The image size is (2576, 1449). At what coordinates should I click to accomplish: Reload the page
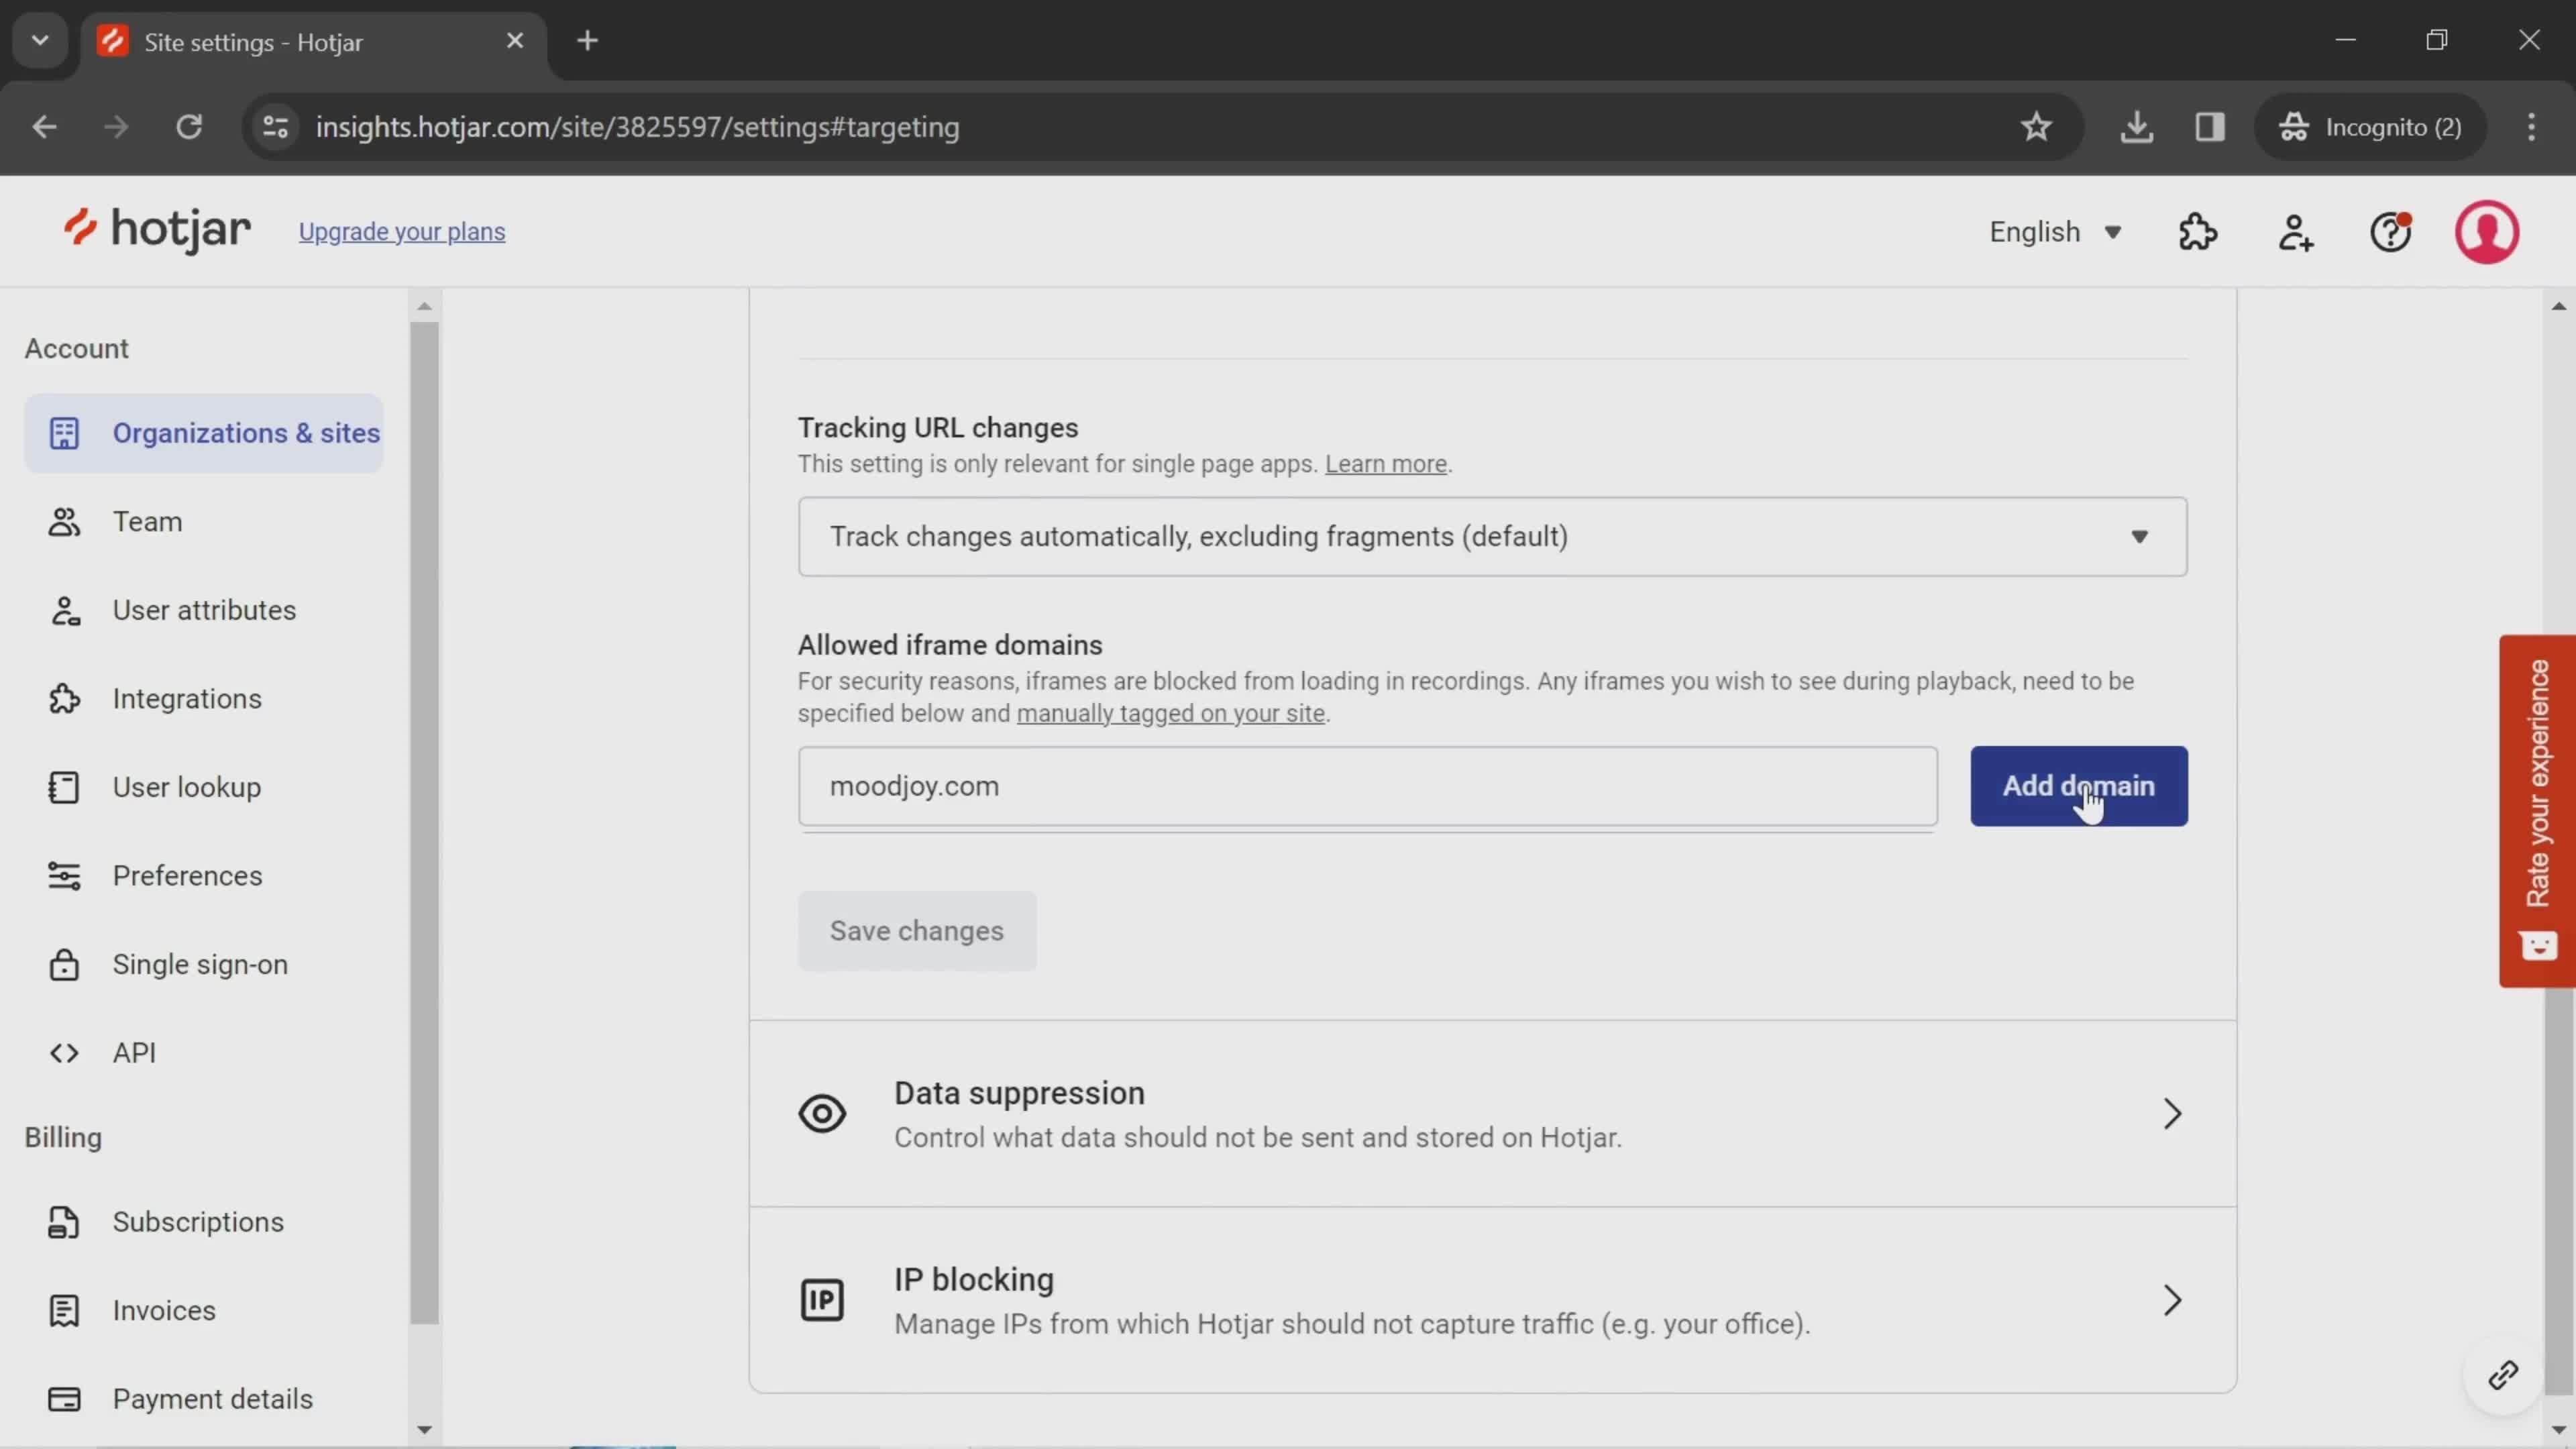[189, 127]
